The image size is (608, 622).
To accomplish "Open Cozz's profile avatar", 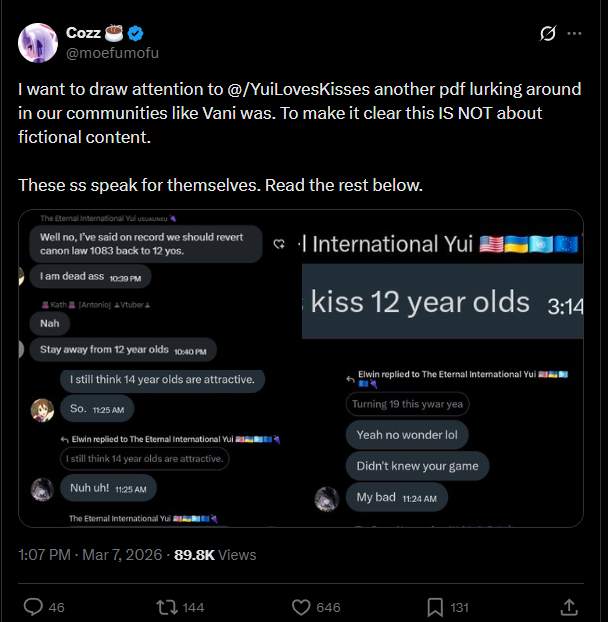I will [x=37, y=41].
